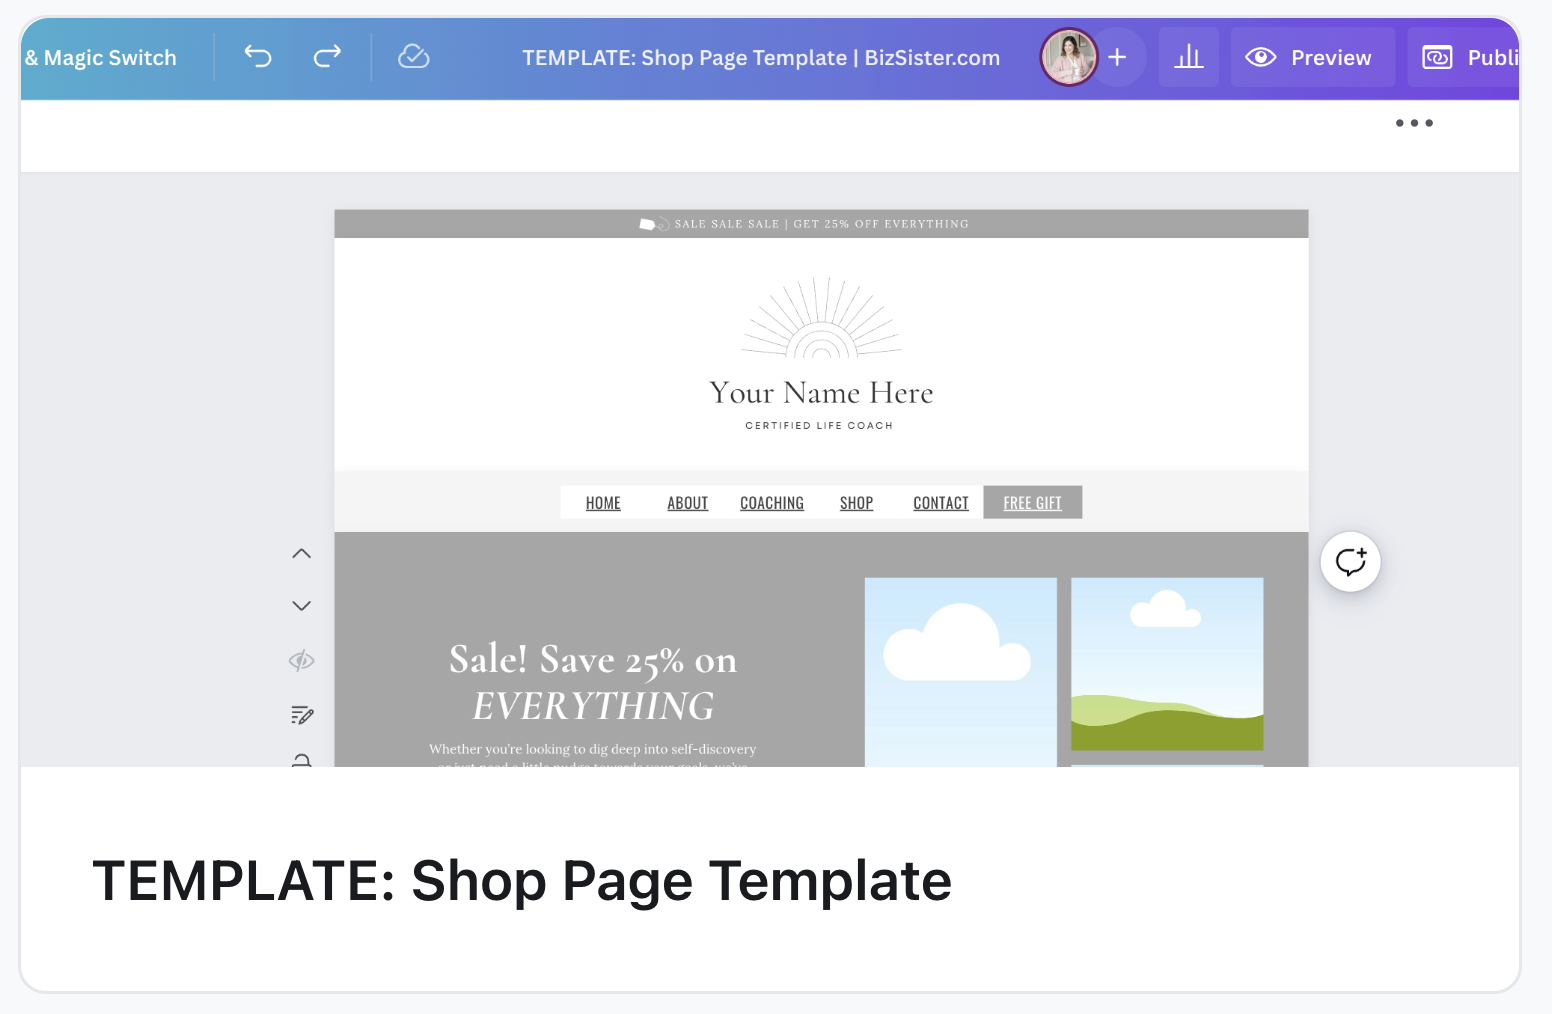Move page down with chevron arrow

(301, 606)
